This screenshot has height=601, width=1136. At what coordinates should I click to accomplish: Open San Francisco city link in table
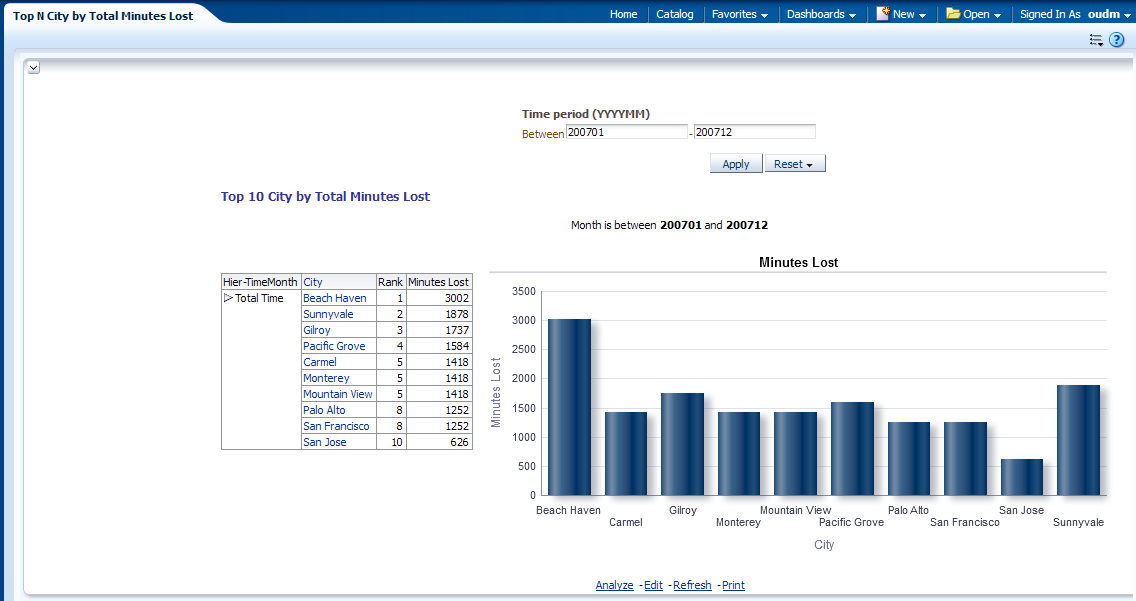336,425
